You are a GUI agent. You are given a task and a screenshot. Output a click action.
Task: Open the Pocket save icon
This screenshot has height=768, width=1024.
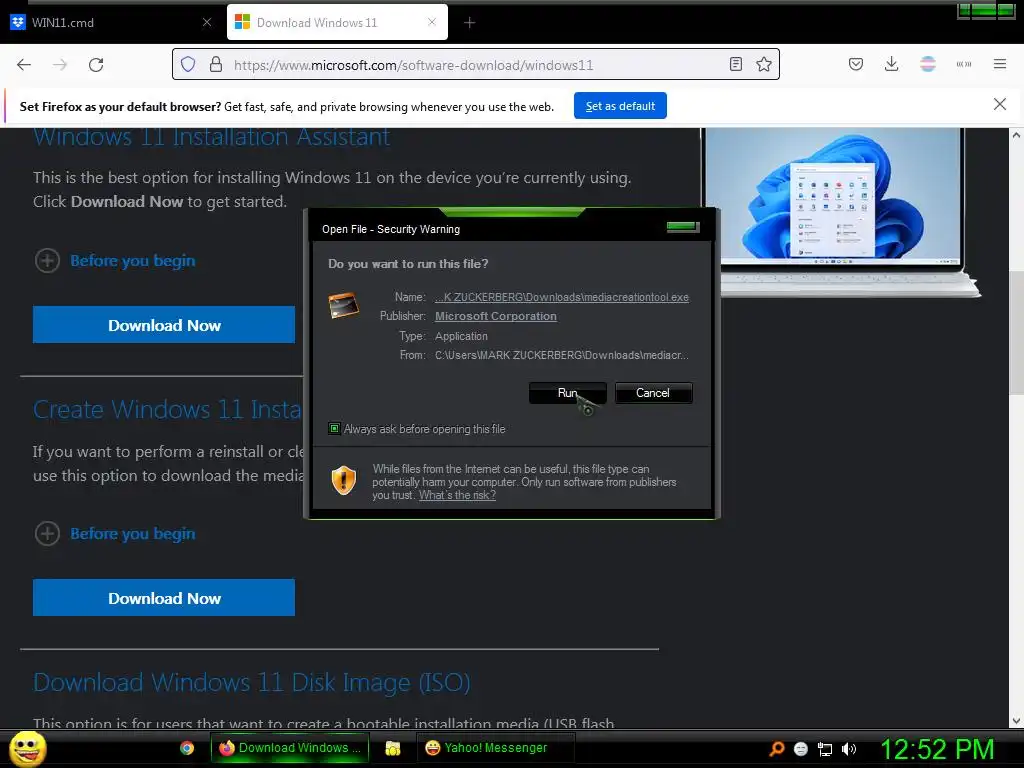856,64
